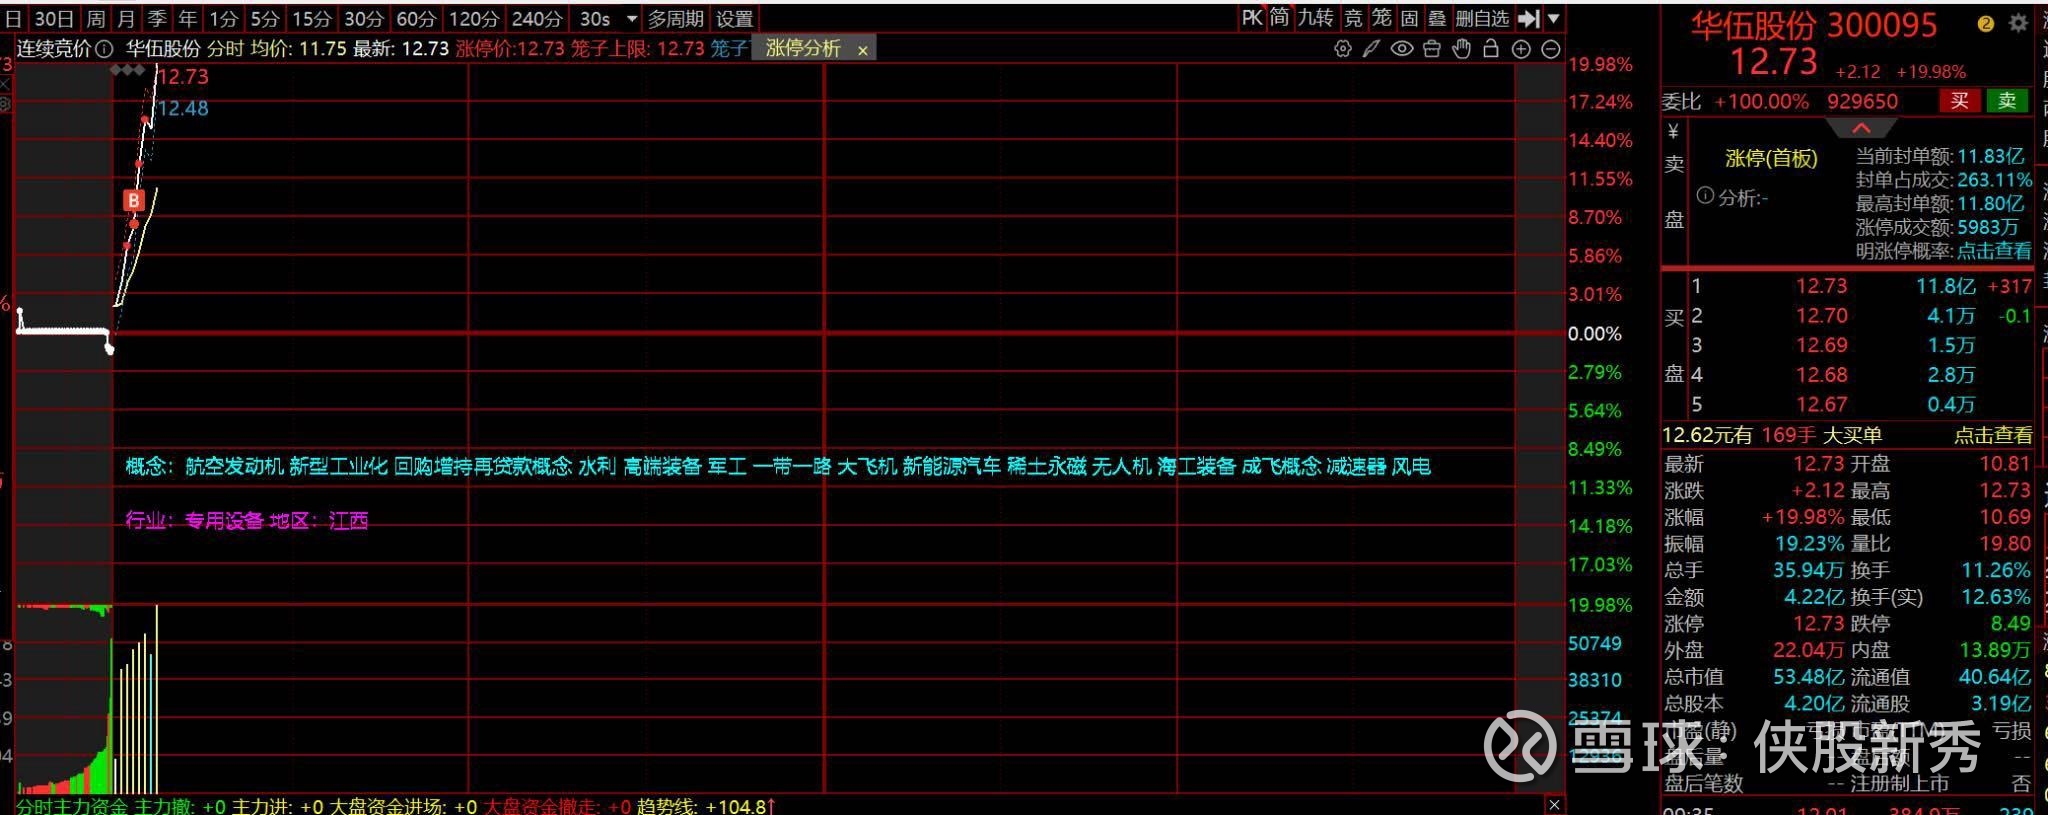Image resolution: width=2048 pixels, height=815 pixels.
Task: Zoom in with plus circle icon
Action: tap(1521, 49)
